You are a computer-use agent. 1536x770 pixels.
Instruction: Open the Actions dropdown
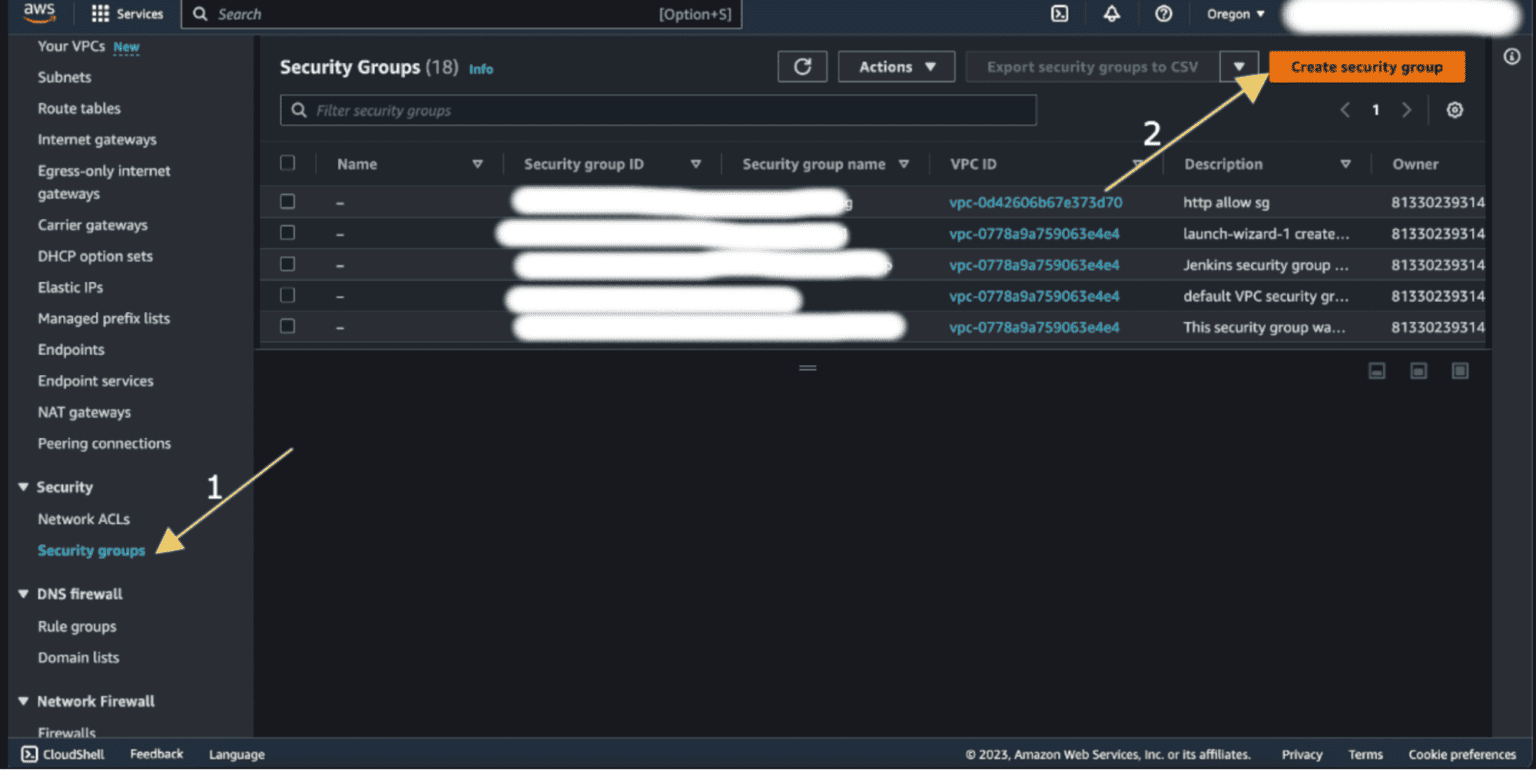click(x=896, y=66)
